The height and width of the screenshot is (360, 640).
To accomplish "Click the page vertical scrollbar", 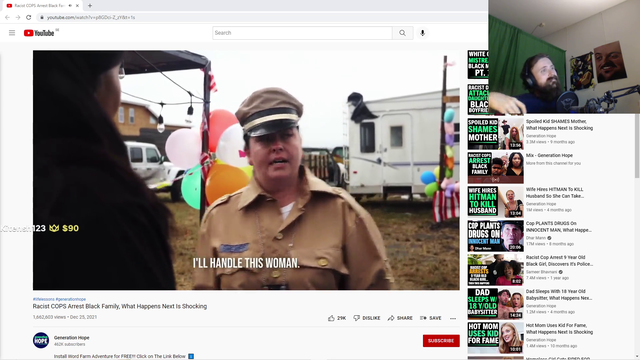I will pos(637,146).
